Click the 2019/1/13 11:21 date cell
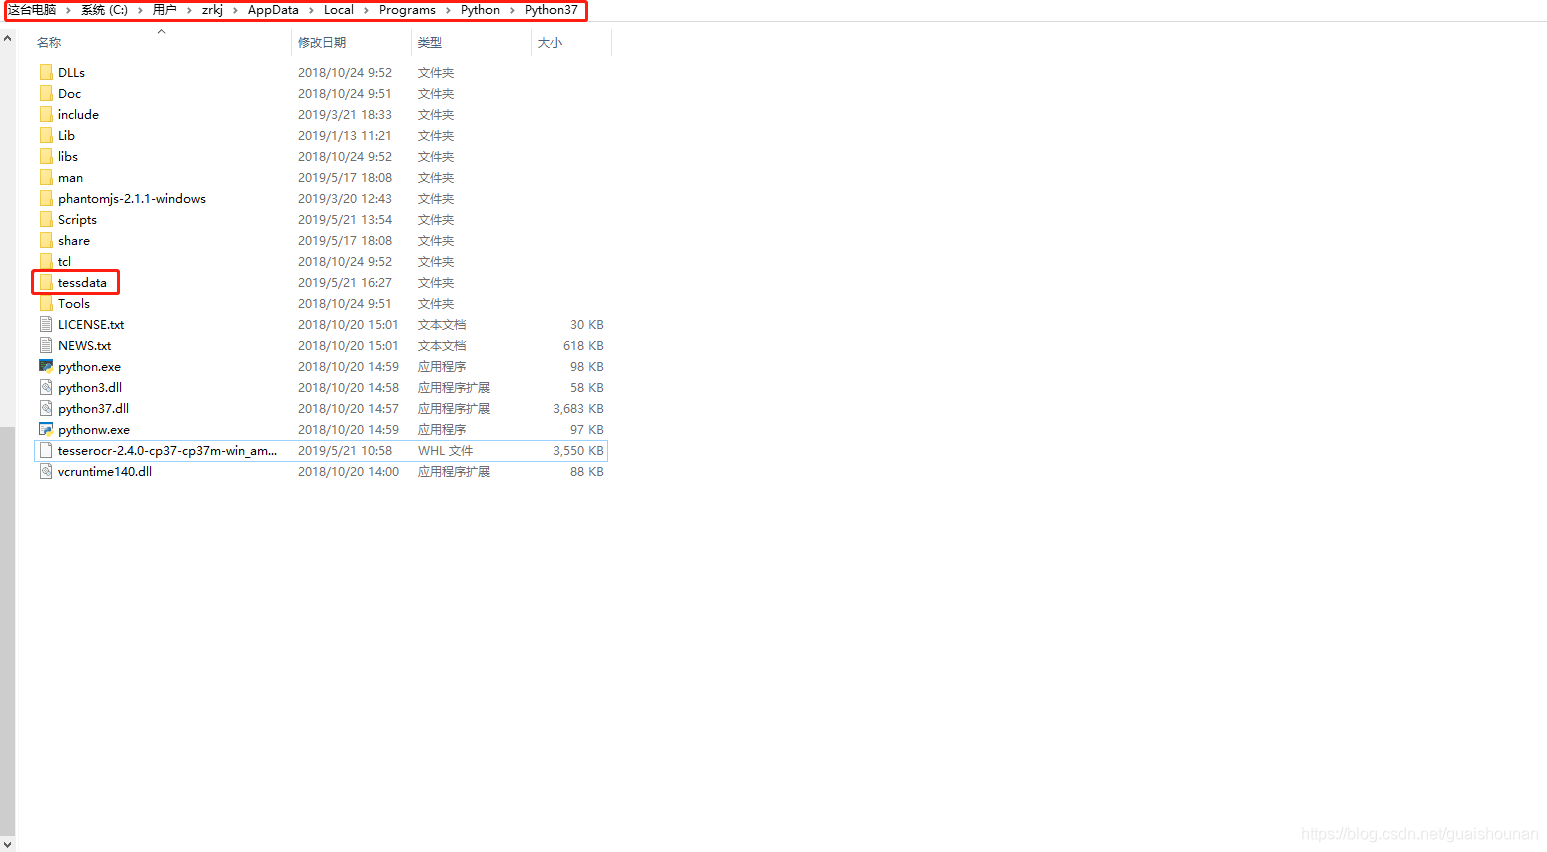The height and width of the screenshot is (852, 1547). (345, 135)
